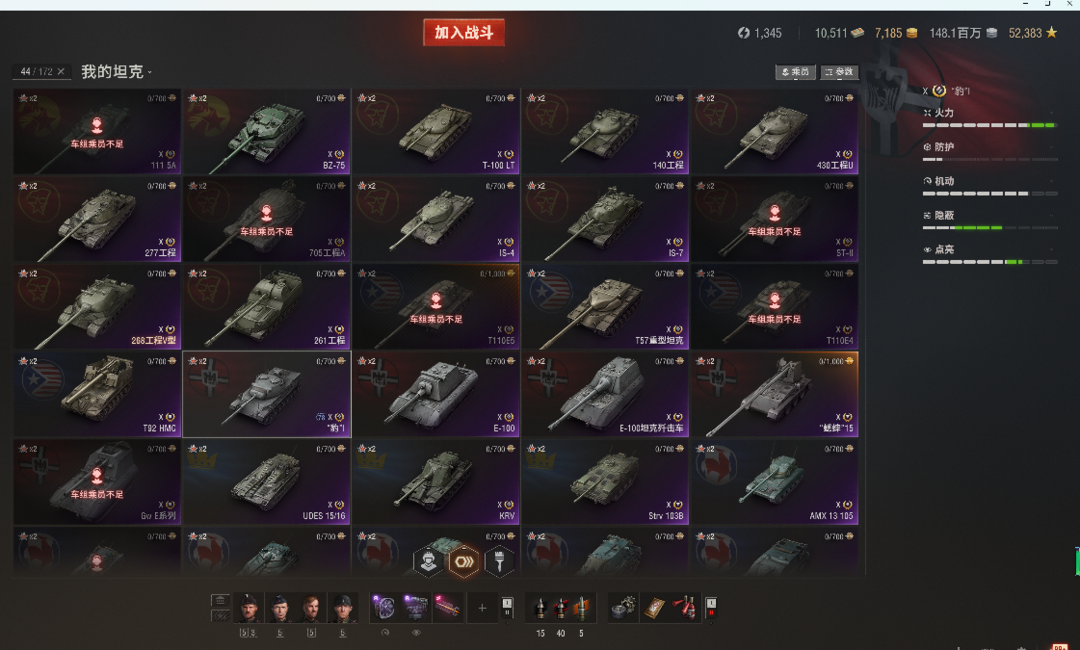Toggle the 参数 parameters filter button
1080x650 pixels.
839,72
